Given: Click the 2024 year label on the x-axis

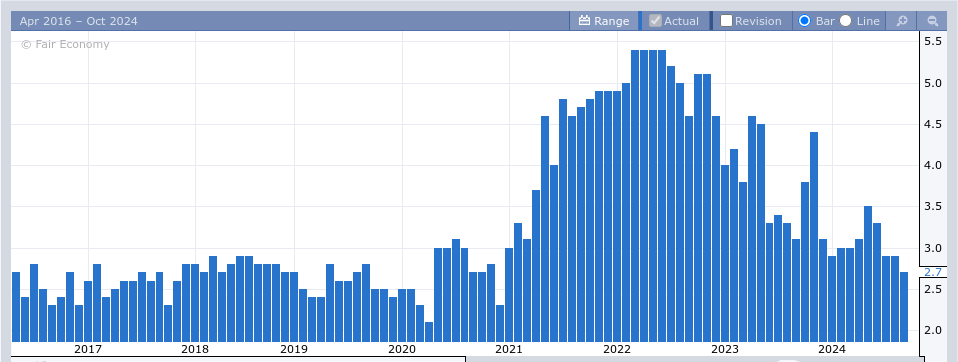Looking at the screenshot, I should [x=832, y=349].
